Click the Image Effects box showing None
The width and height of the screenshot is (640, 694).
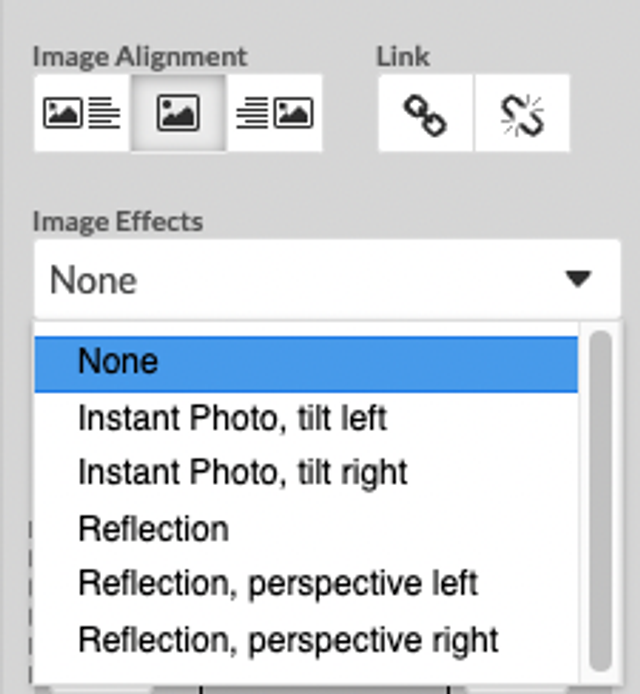(x=328, y=279)
